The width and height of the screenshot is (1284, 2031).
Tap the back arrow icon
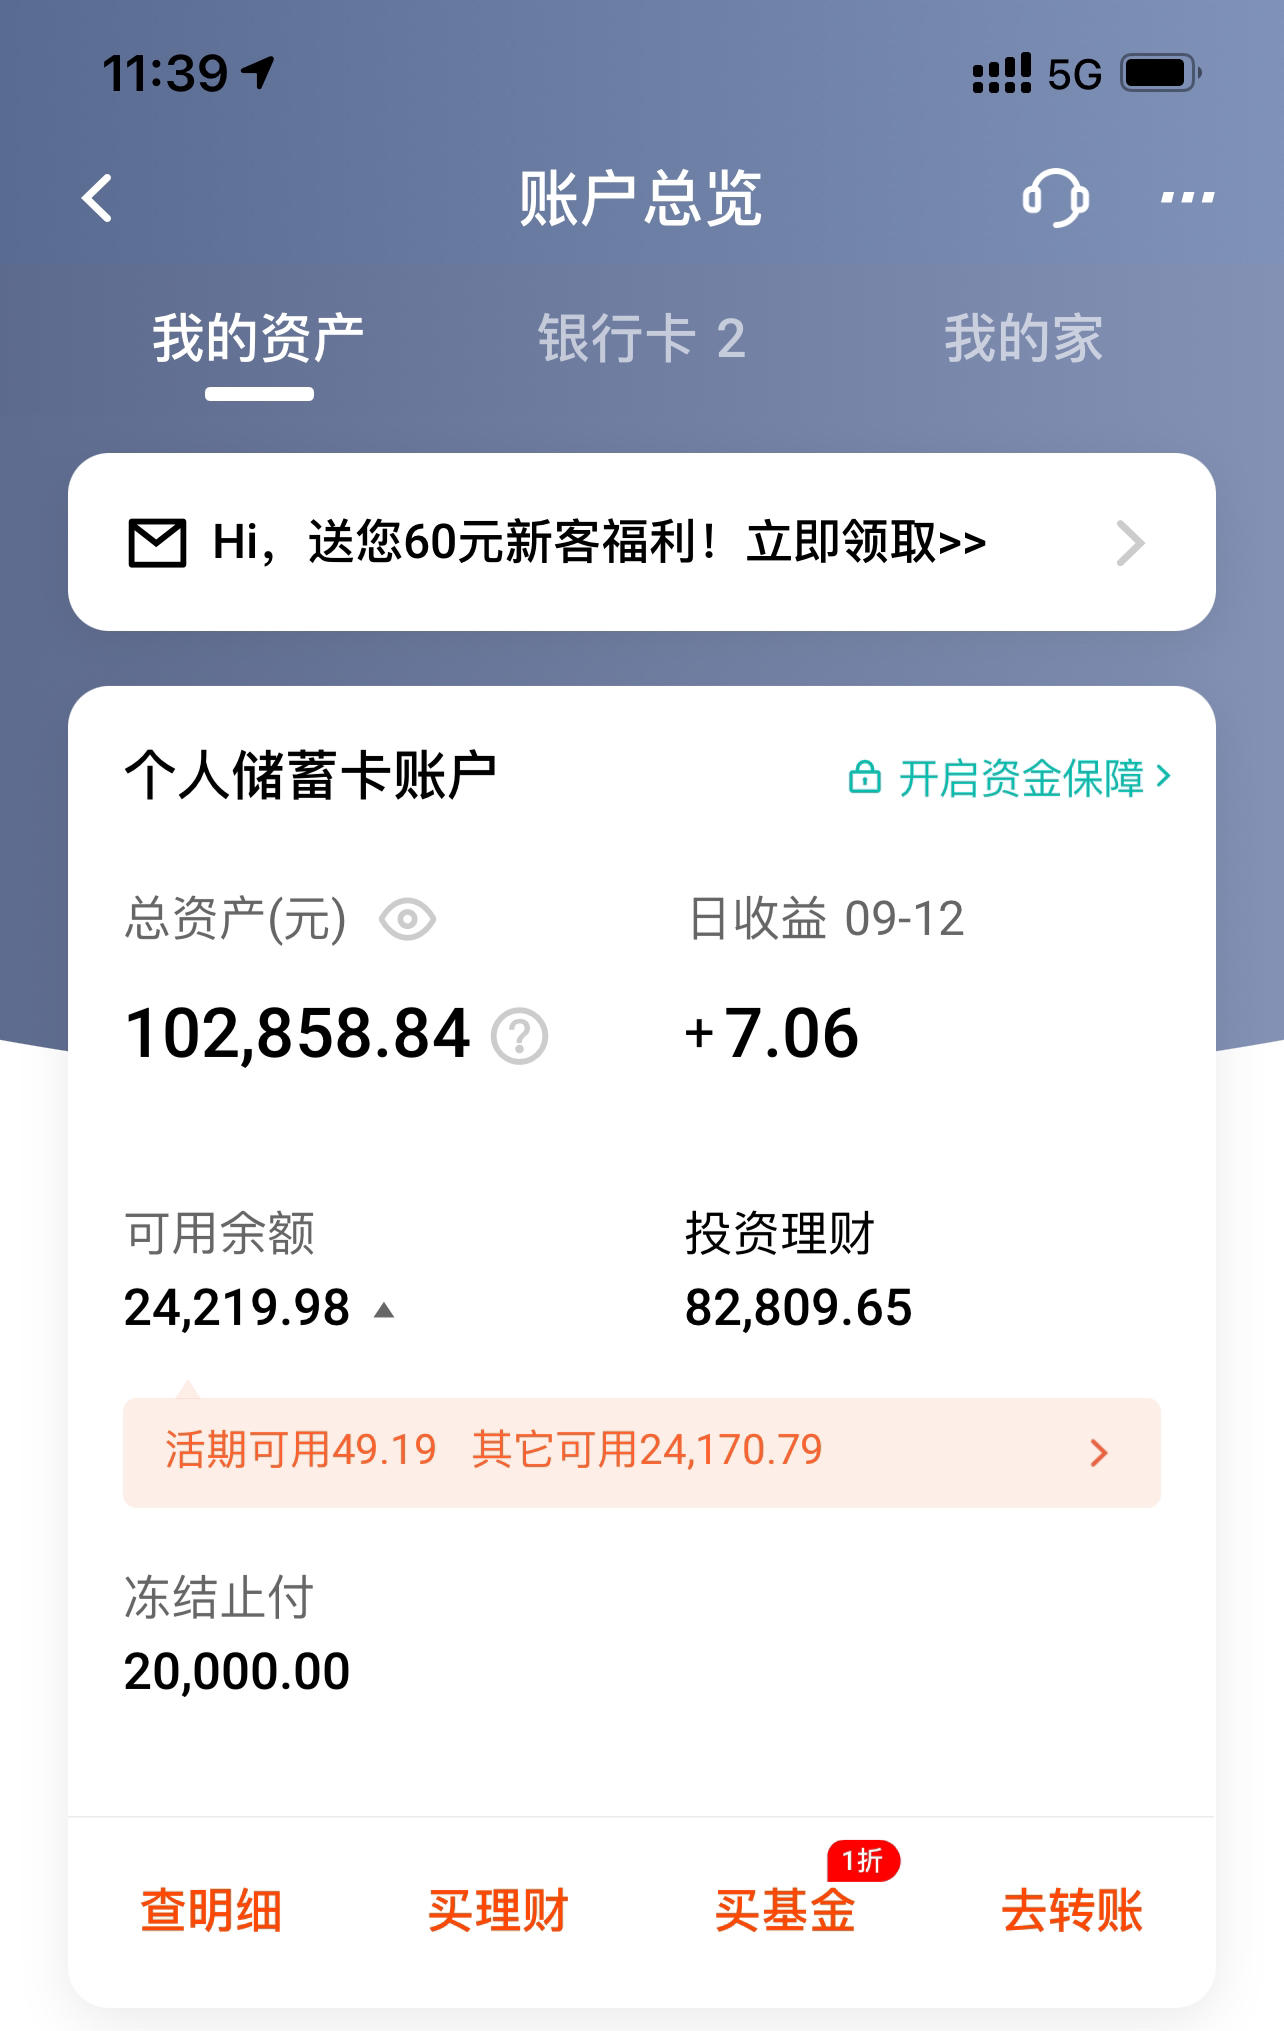(x=97, y=198)
